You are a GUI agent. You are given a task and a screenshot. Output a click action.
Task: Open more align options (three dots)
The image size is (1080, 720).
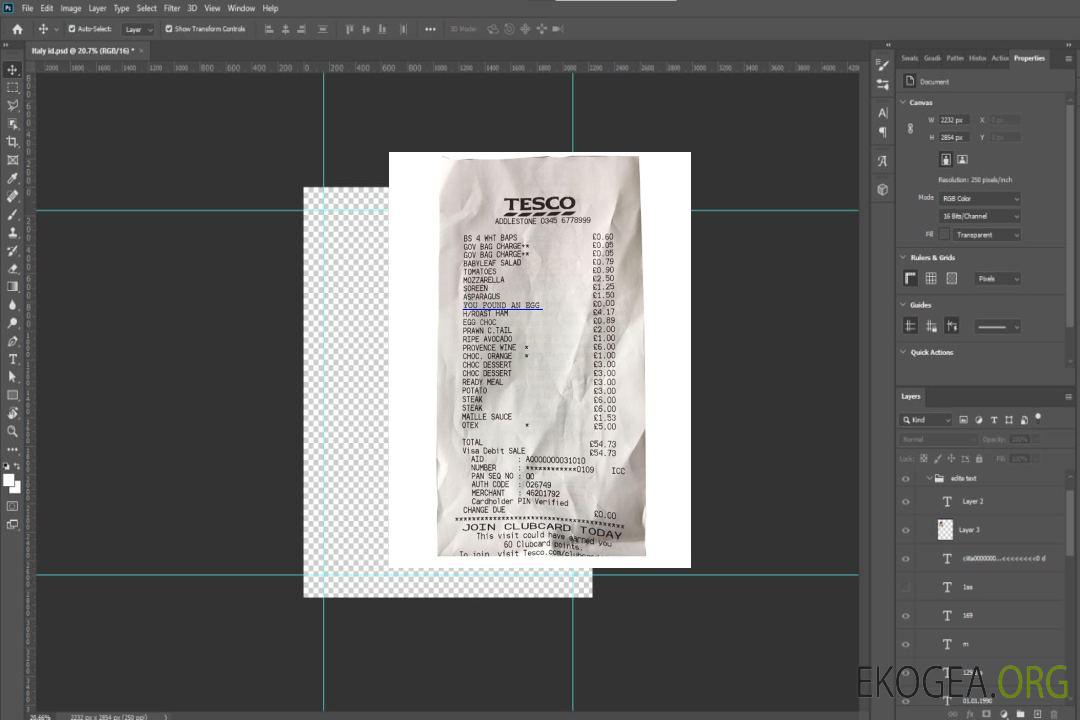tap(430, 29)
